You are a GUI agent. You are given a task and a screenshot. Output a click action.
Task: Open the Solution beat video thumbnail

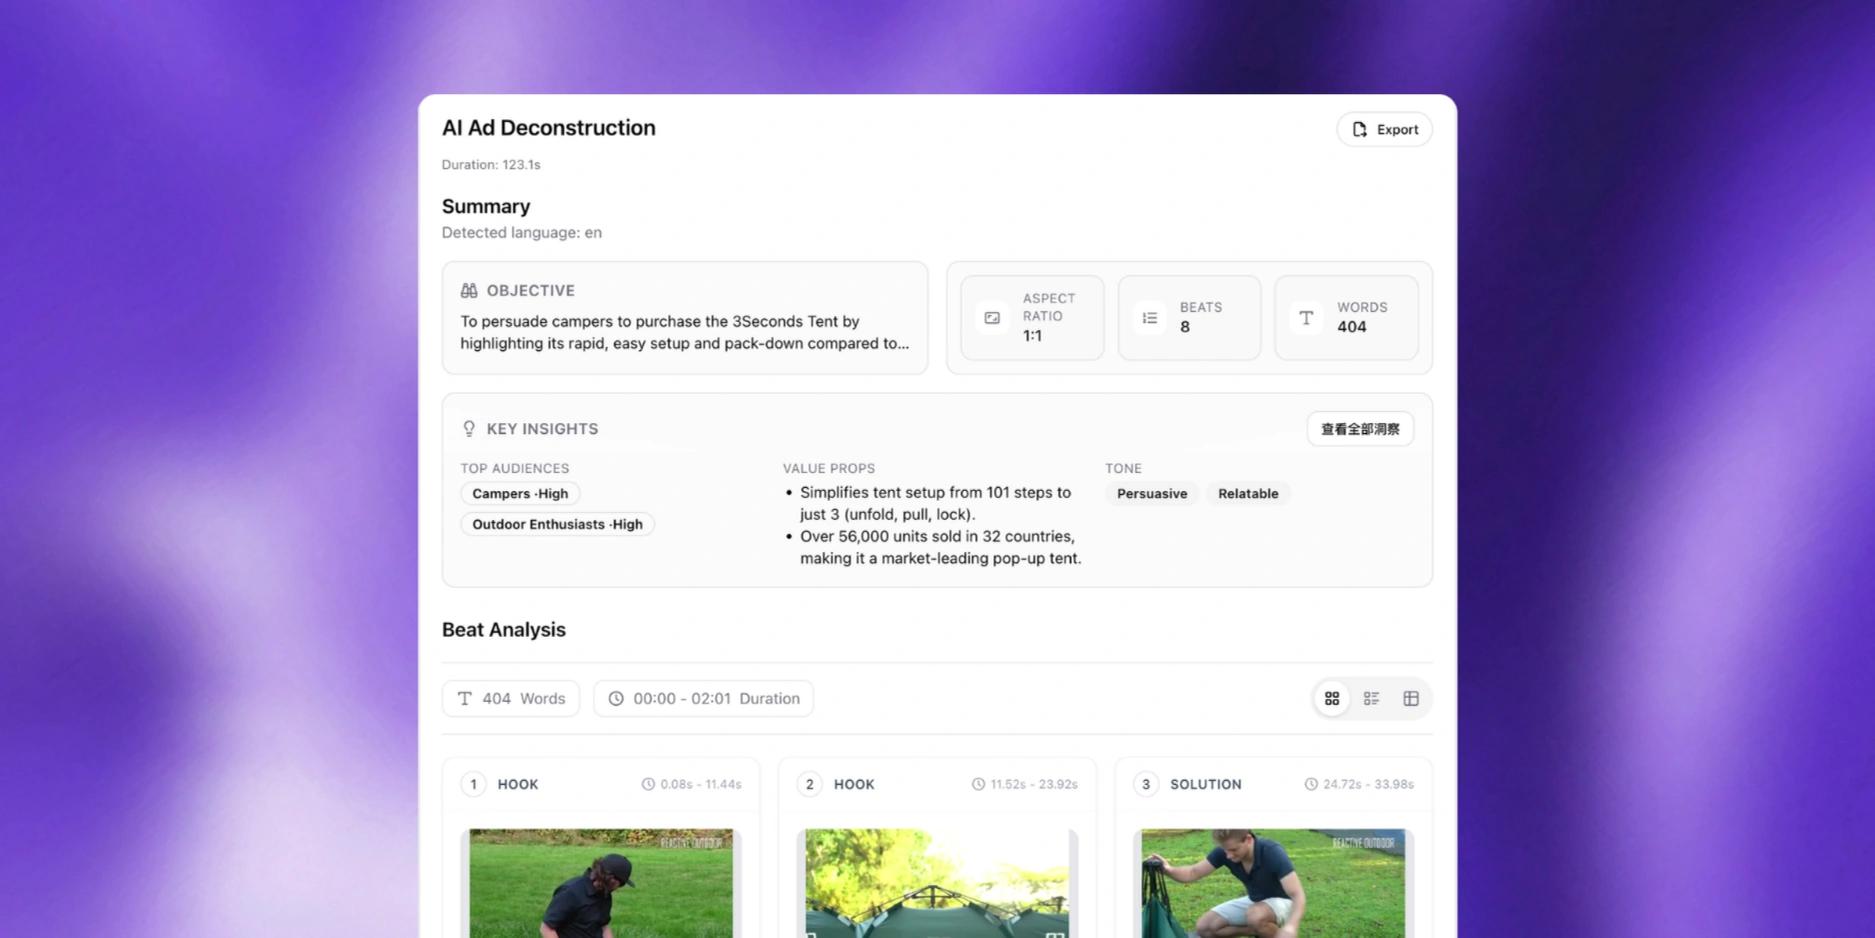coord(1272,883)
